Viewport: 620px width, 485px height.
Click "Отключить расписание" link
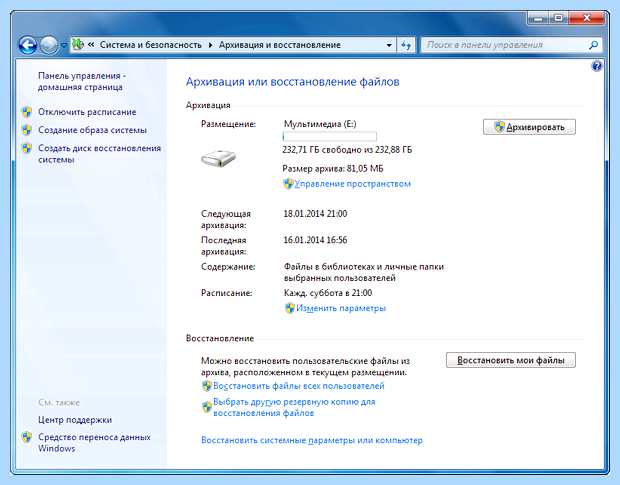tap(87, 112)
